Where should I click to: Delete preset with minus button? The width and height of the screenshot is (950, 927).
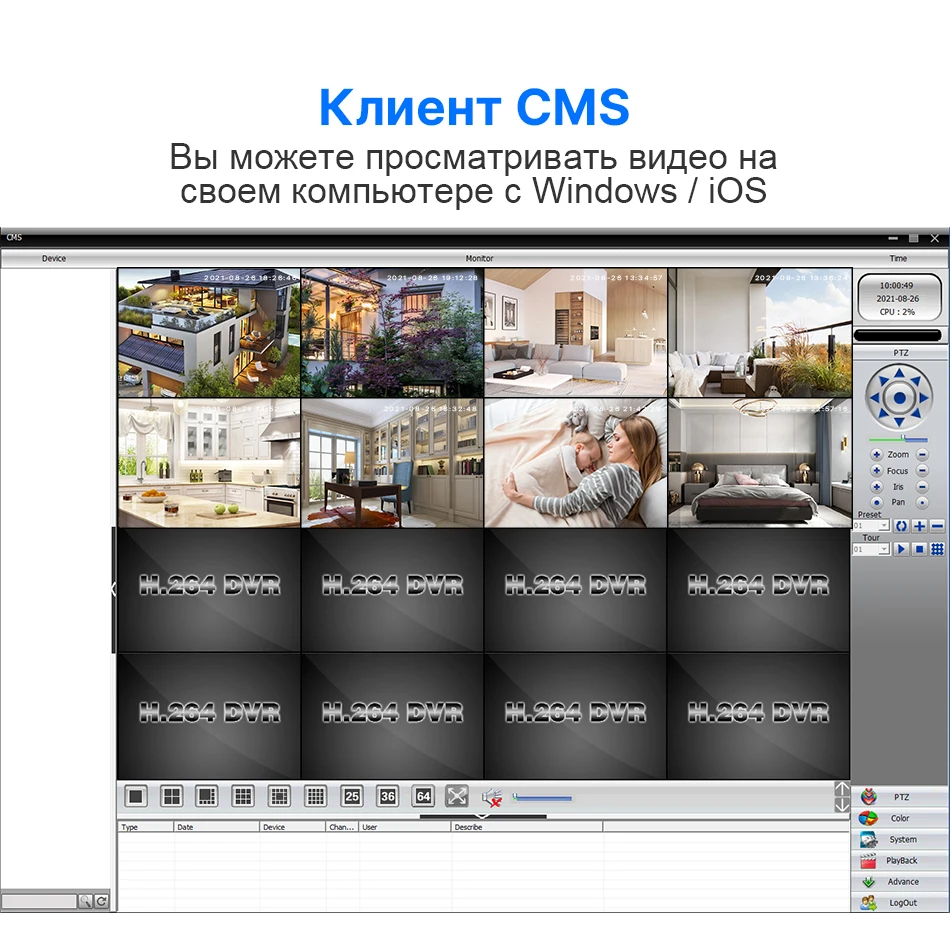click(937, 526)
